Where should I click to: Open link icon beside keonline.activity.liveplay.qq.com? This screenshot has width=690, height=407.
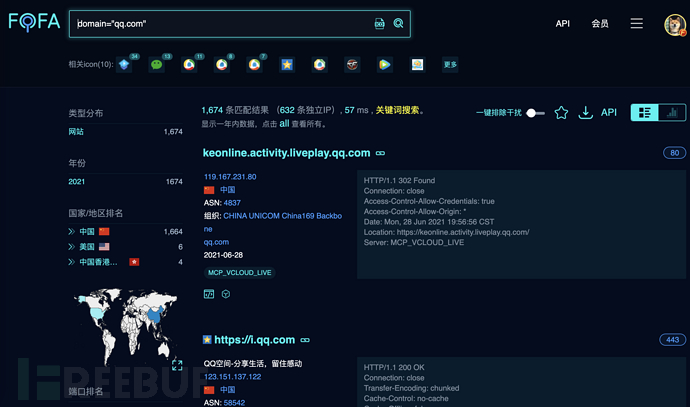(x=380, y=153)
